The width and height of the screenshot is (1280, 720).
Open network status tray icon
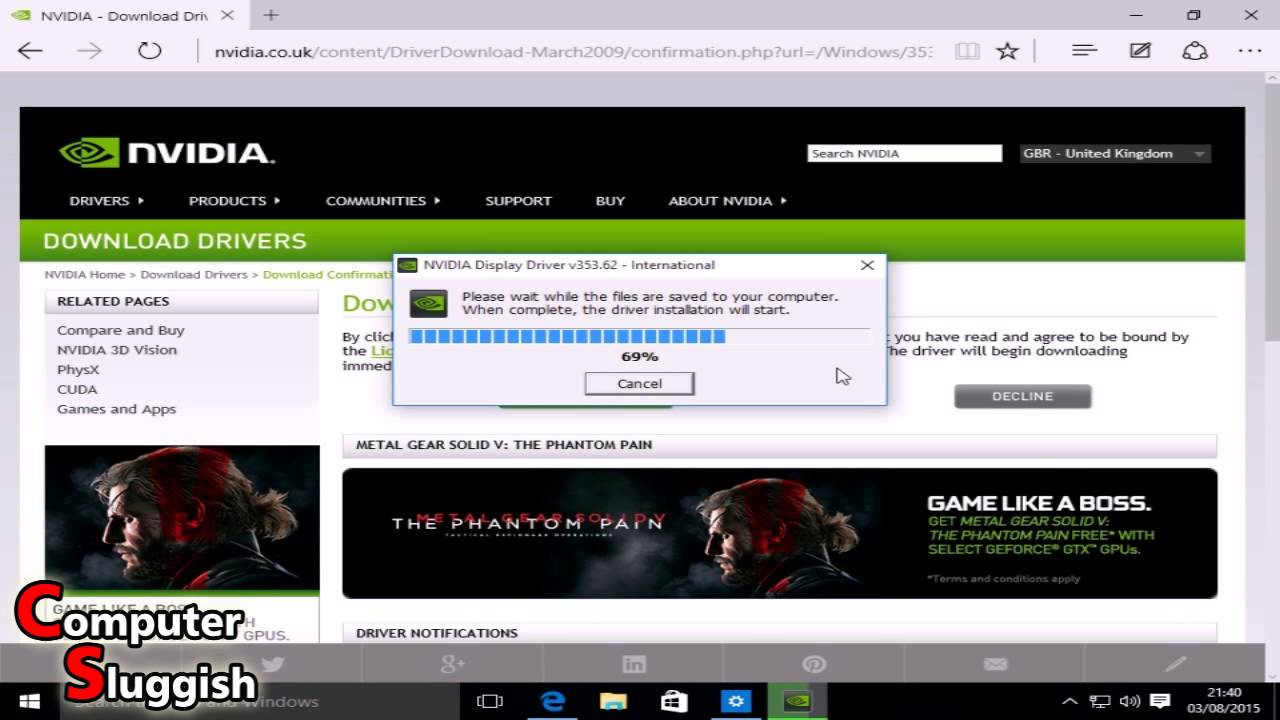pos(1100,702)
